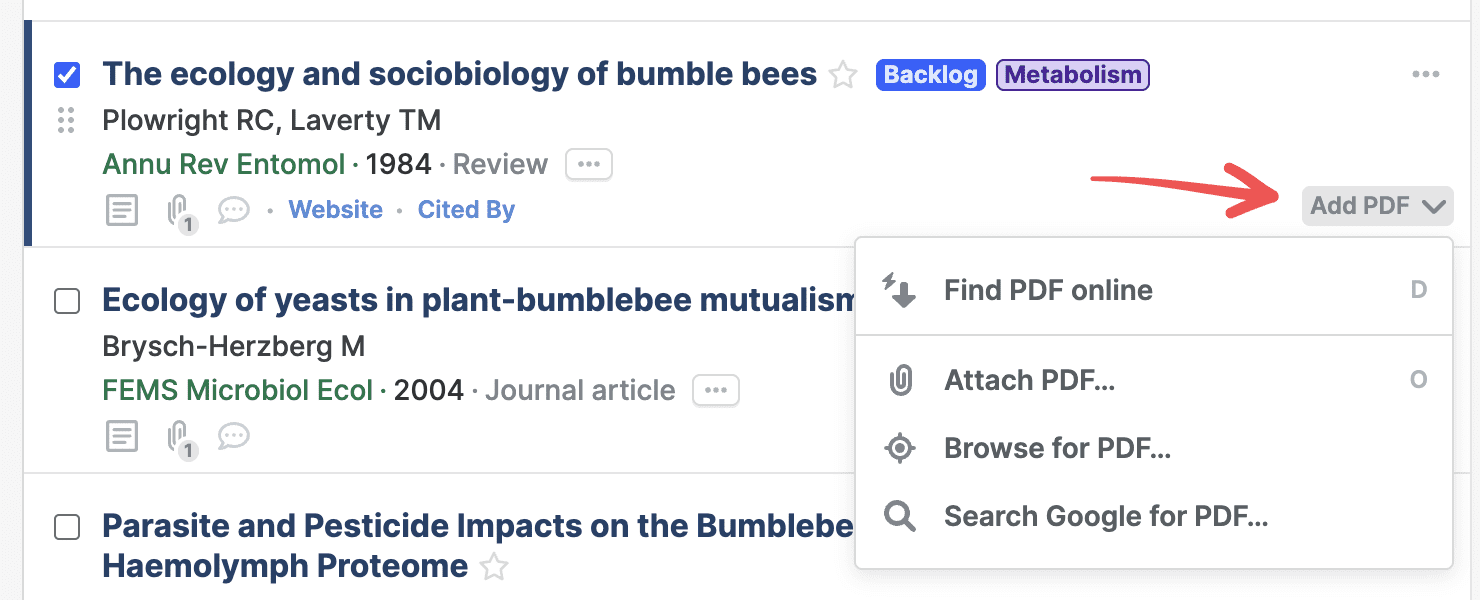Tick the Parasite and Pesticide Impacts checkbox
The width and height of the screenshot is (1480, 600).
[67, 527]
